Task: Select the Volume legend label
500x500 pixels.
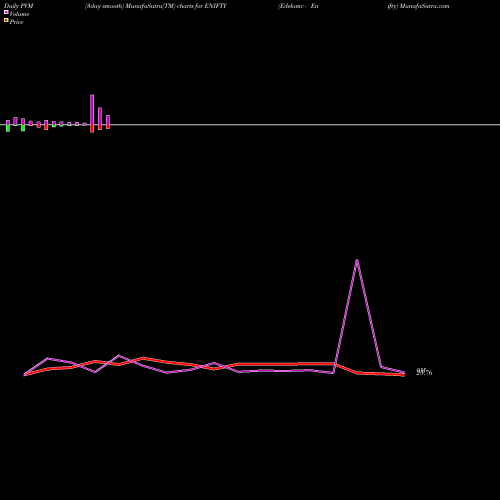Action: [x=19, y=14]
